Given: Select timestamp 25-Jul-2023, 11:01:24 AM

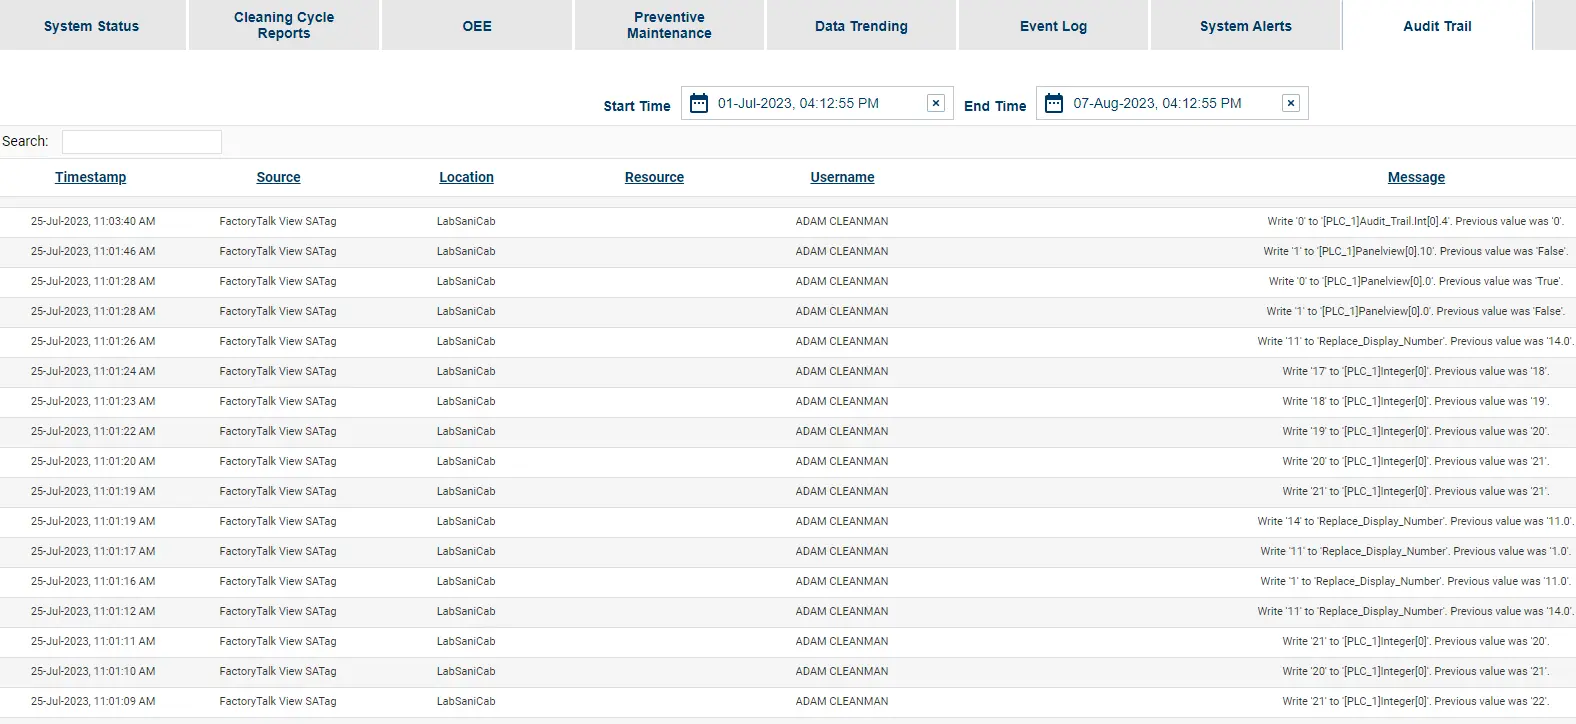Looking at the screenshot, I should point(93,371).
